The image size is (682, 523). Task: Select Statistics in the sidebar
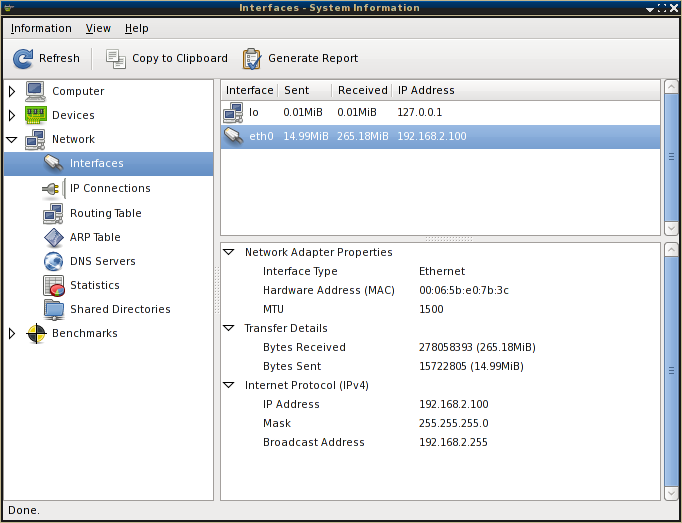[x=95, y=285]
